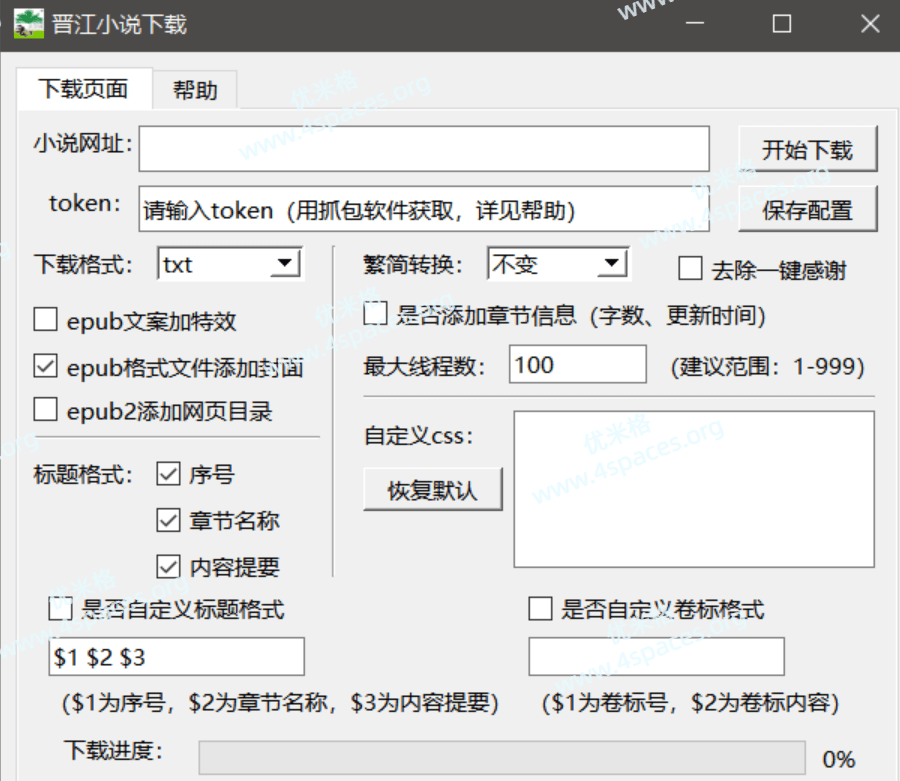Switch to the 帮助 tab

pos(195,90)
